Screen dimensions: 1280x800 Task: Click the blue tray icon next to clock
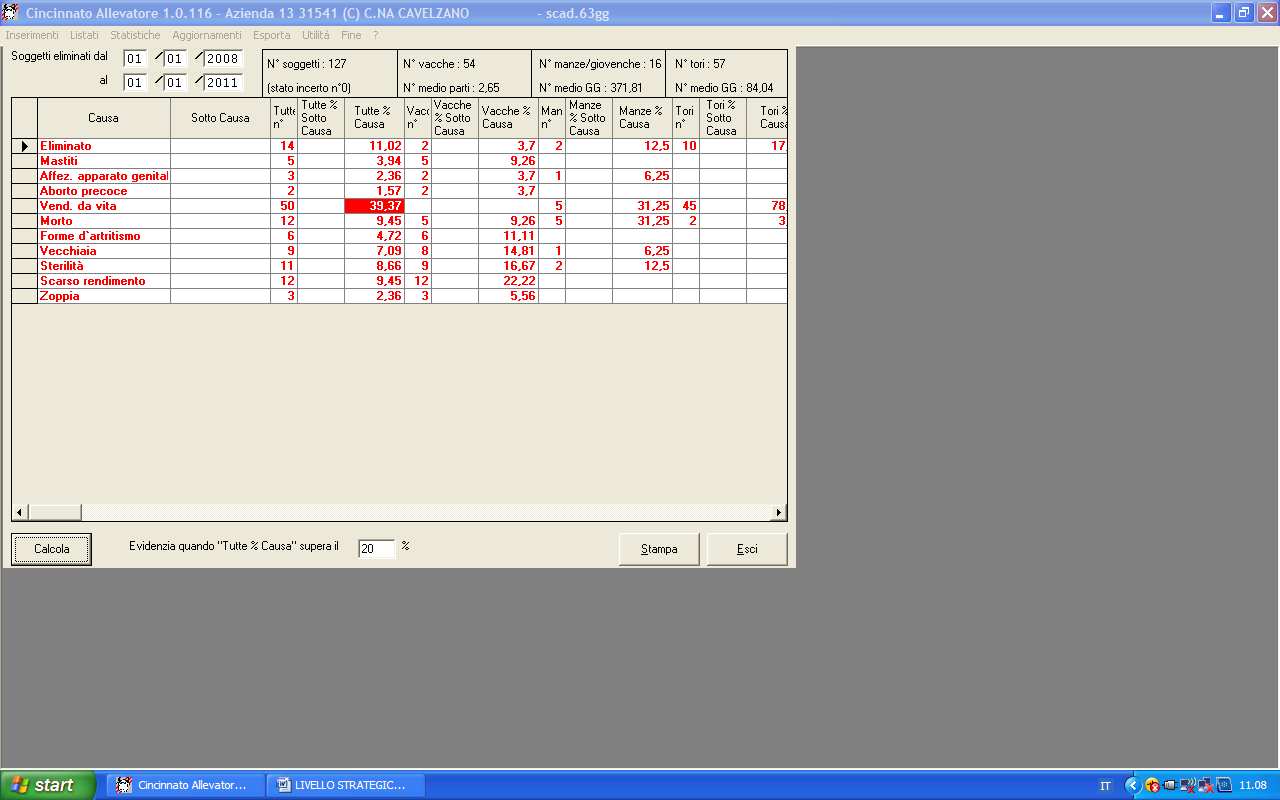[x=1224, y=785]
